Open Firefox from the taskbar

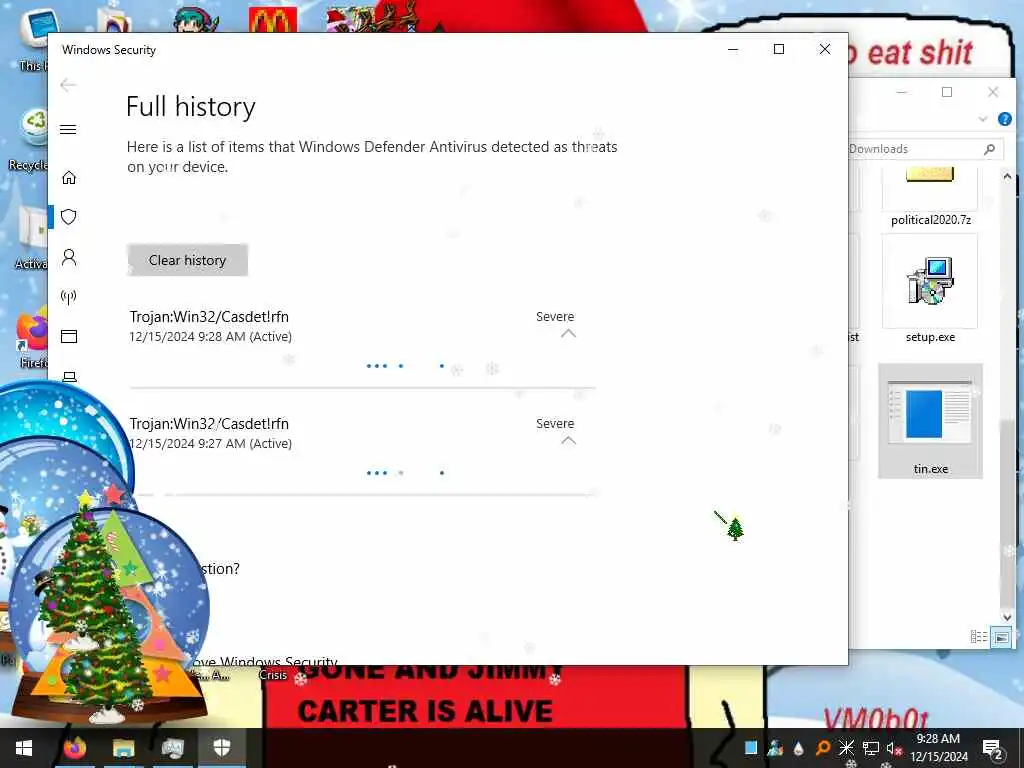pos(74,748)
